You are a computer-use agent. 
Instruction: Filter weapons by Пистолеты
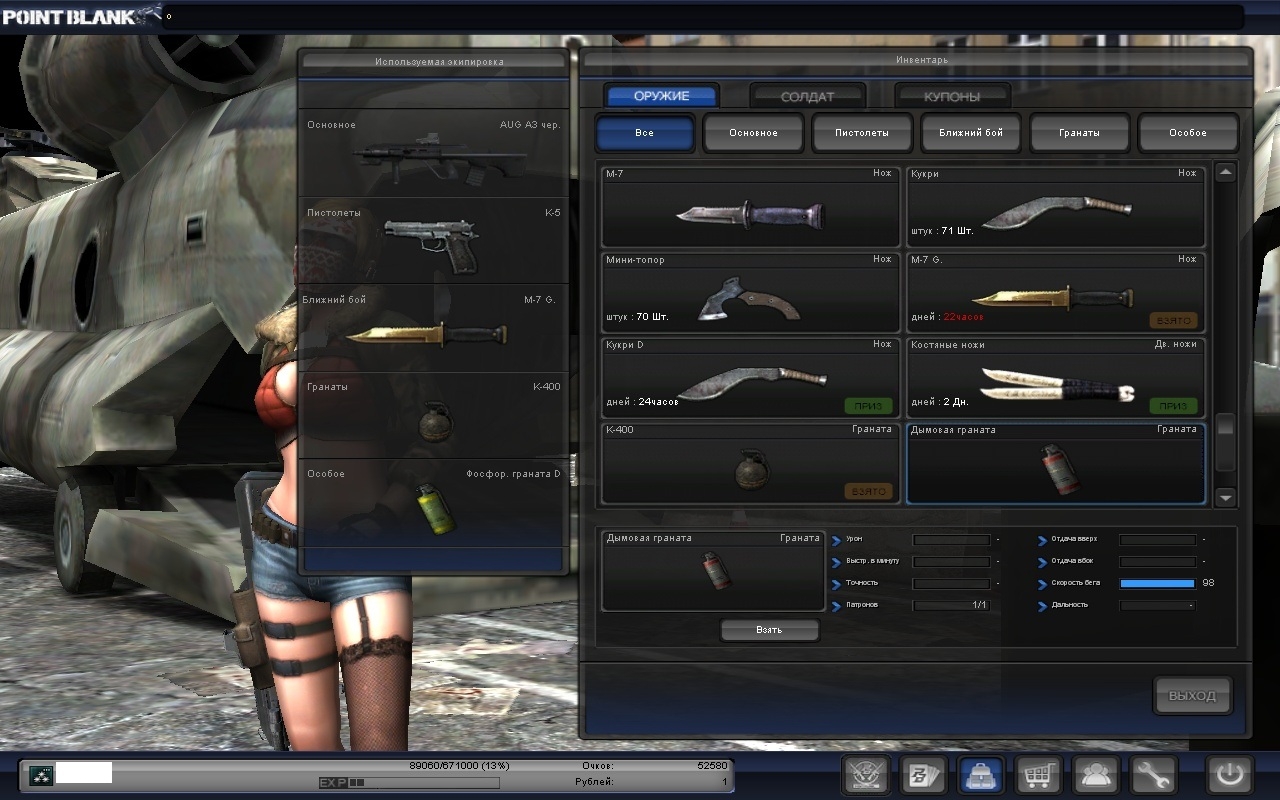click(862, 133)
